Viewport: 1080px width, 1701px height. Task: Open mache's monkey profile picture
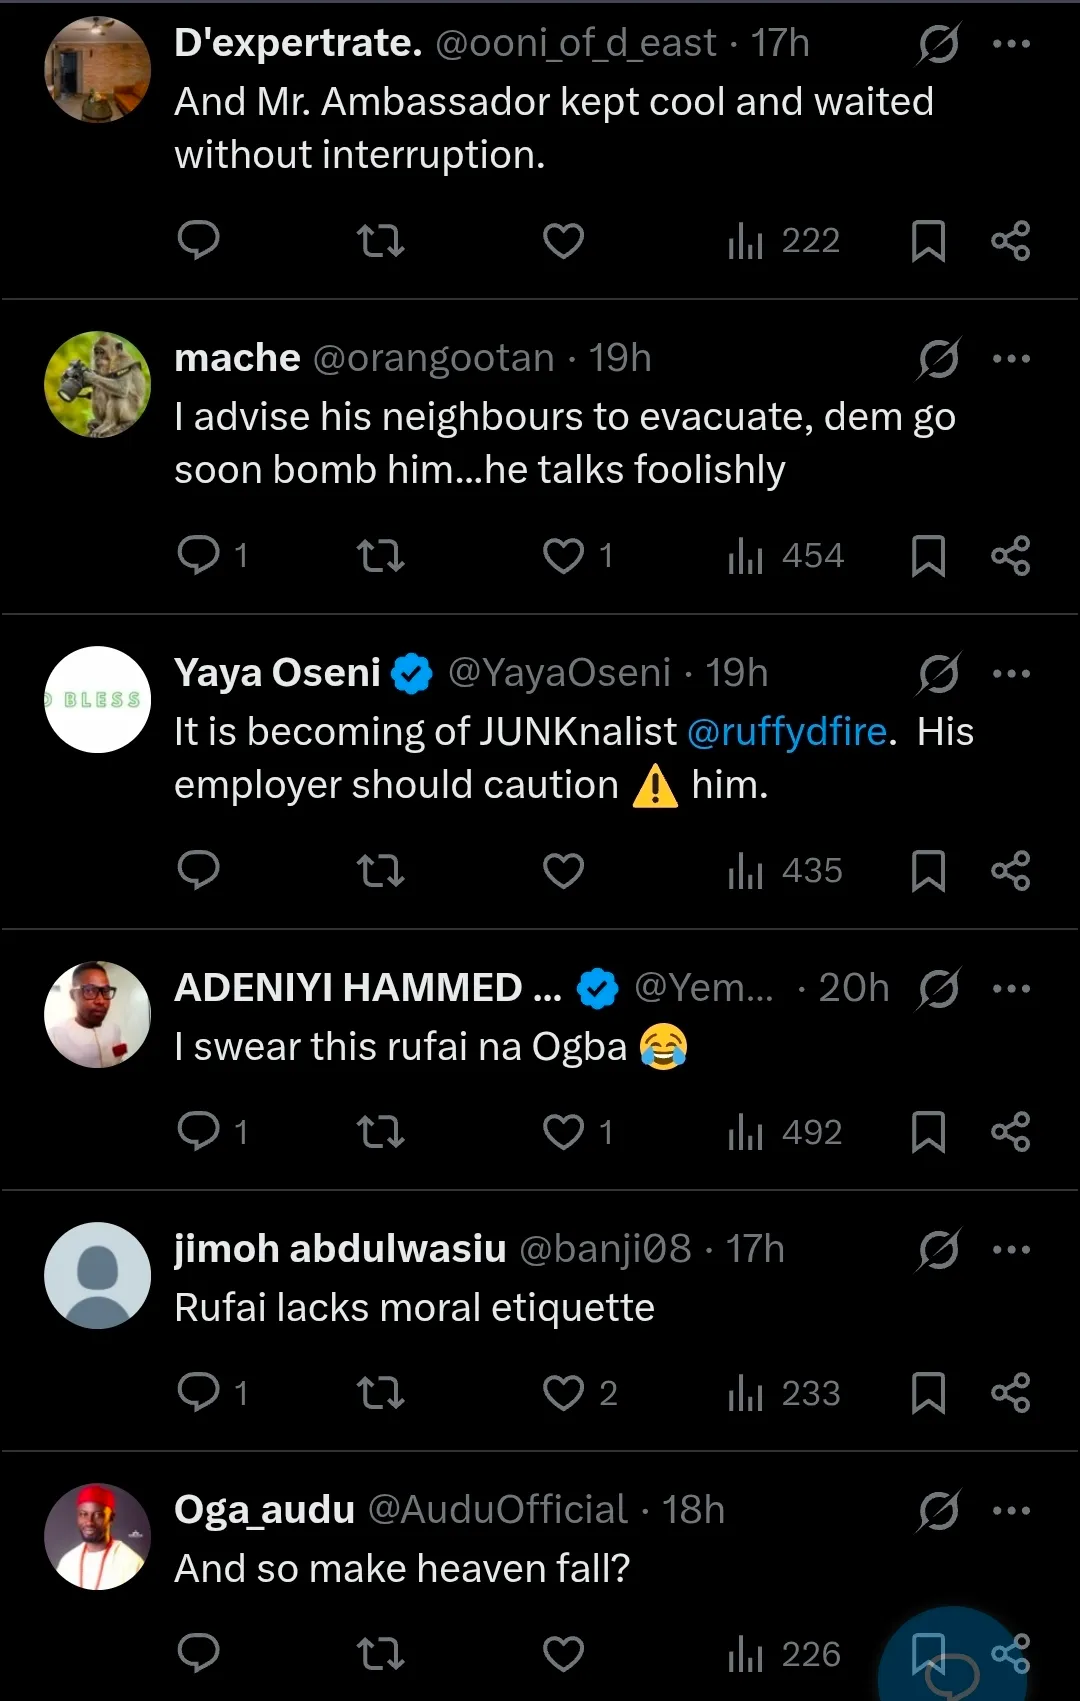[98, 385]
